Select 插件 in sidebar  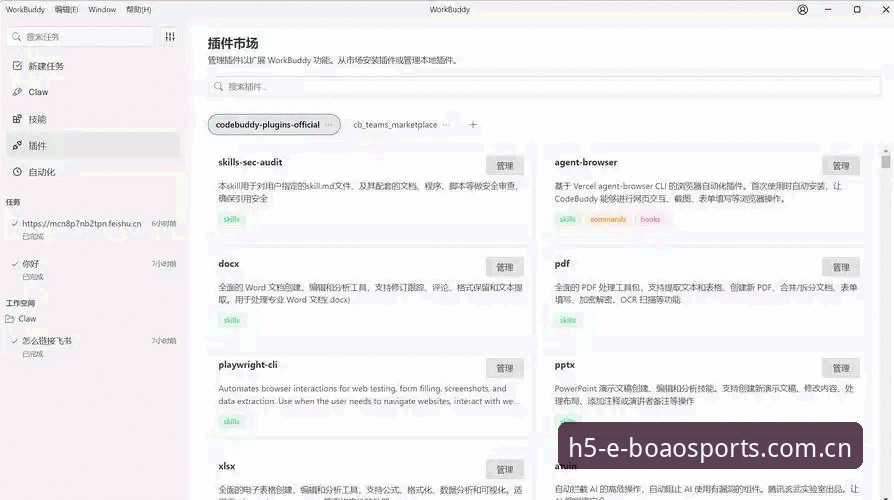pos(93,146)
